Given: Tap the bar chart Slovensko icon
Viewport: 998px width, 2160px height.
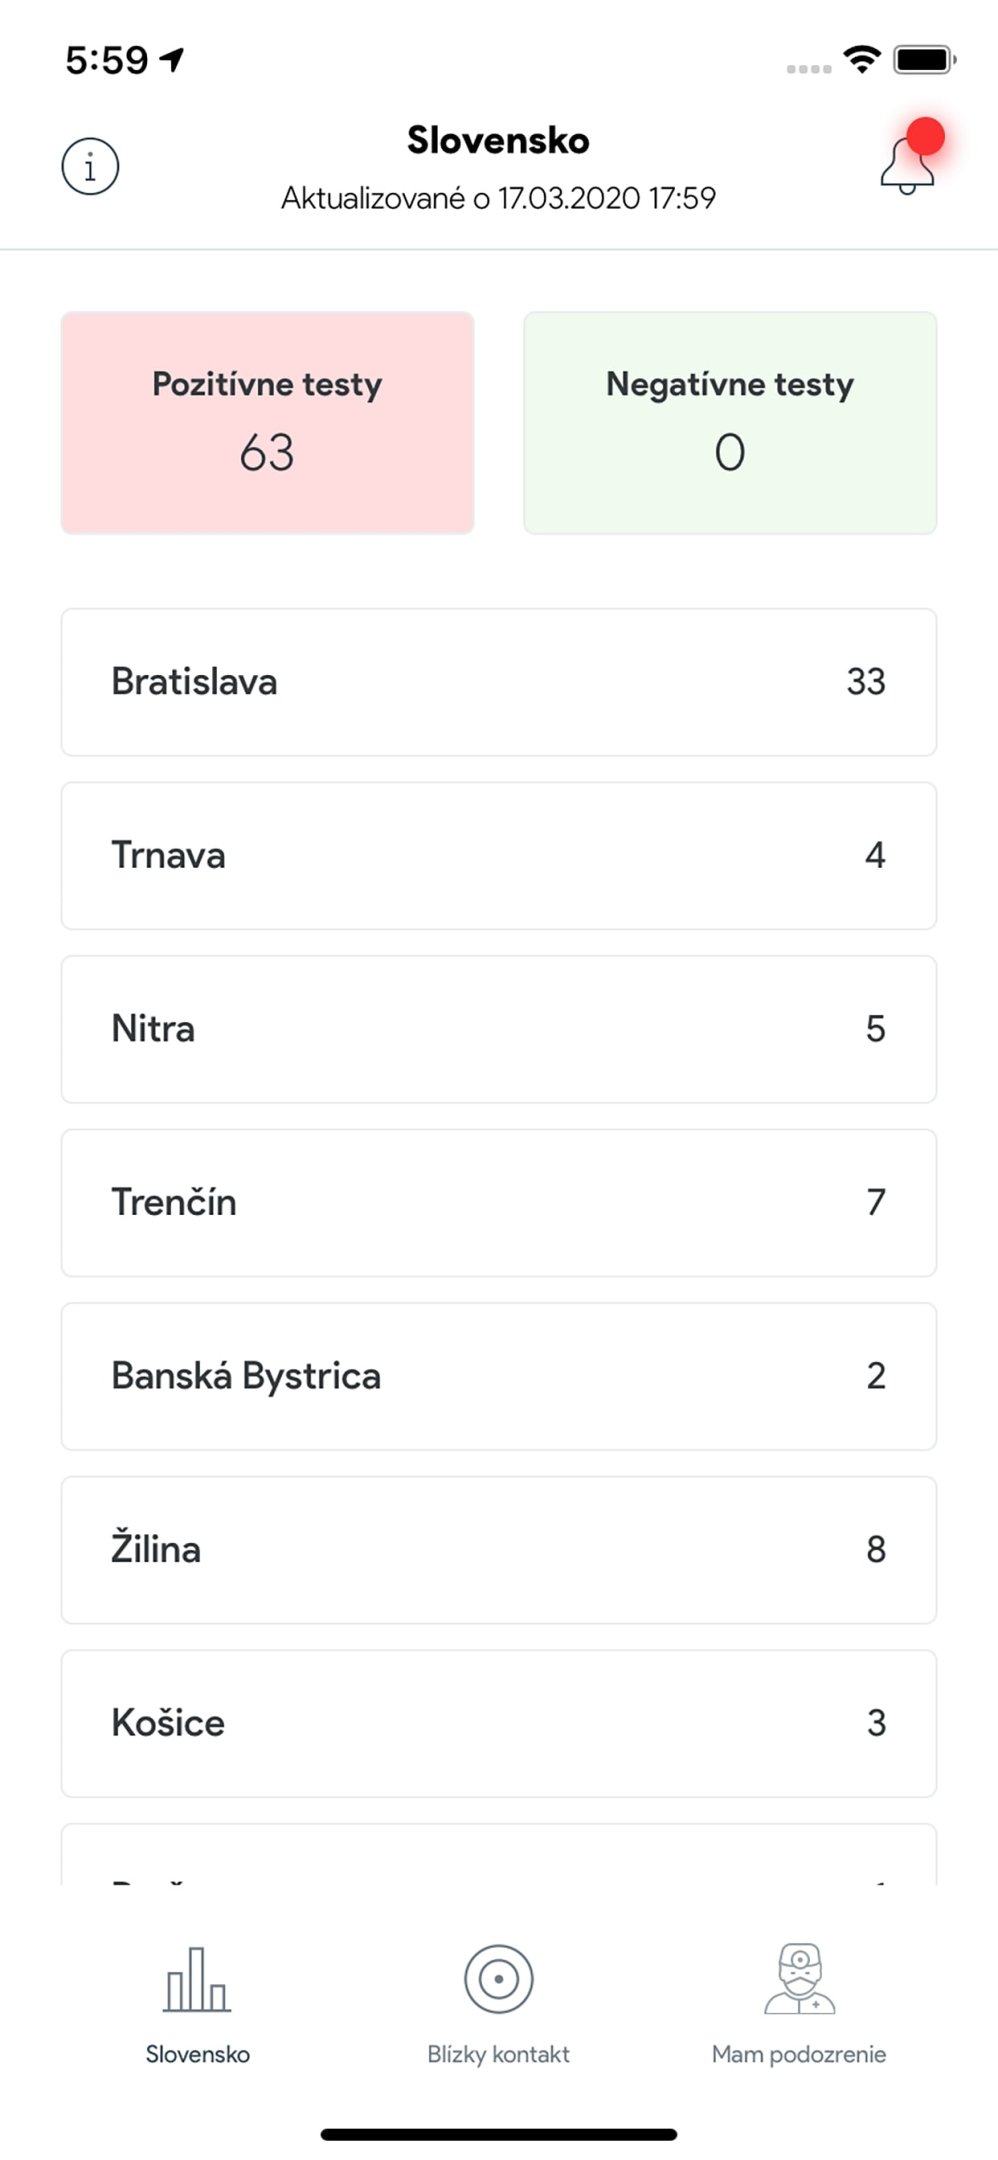Looking at the screenshot, I should pos(197,1980).
